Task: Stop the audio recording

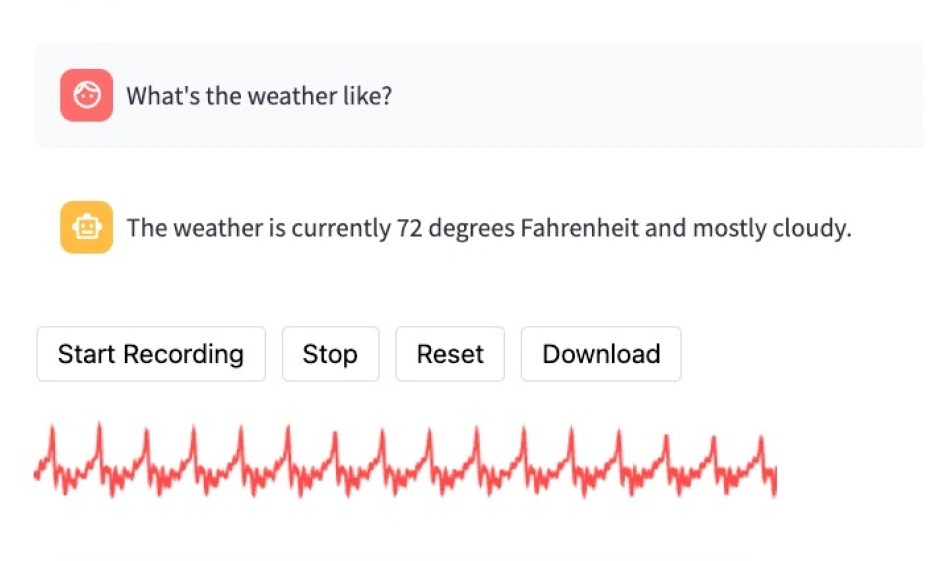Action: (x=330, y=354)
